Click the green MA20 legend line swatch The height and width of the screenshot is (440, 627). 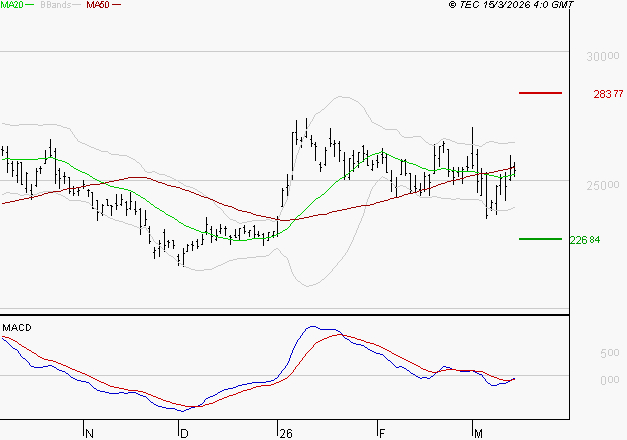tap(29, 5)
